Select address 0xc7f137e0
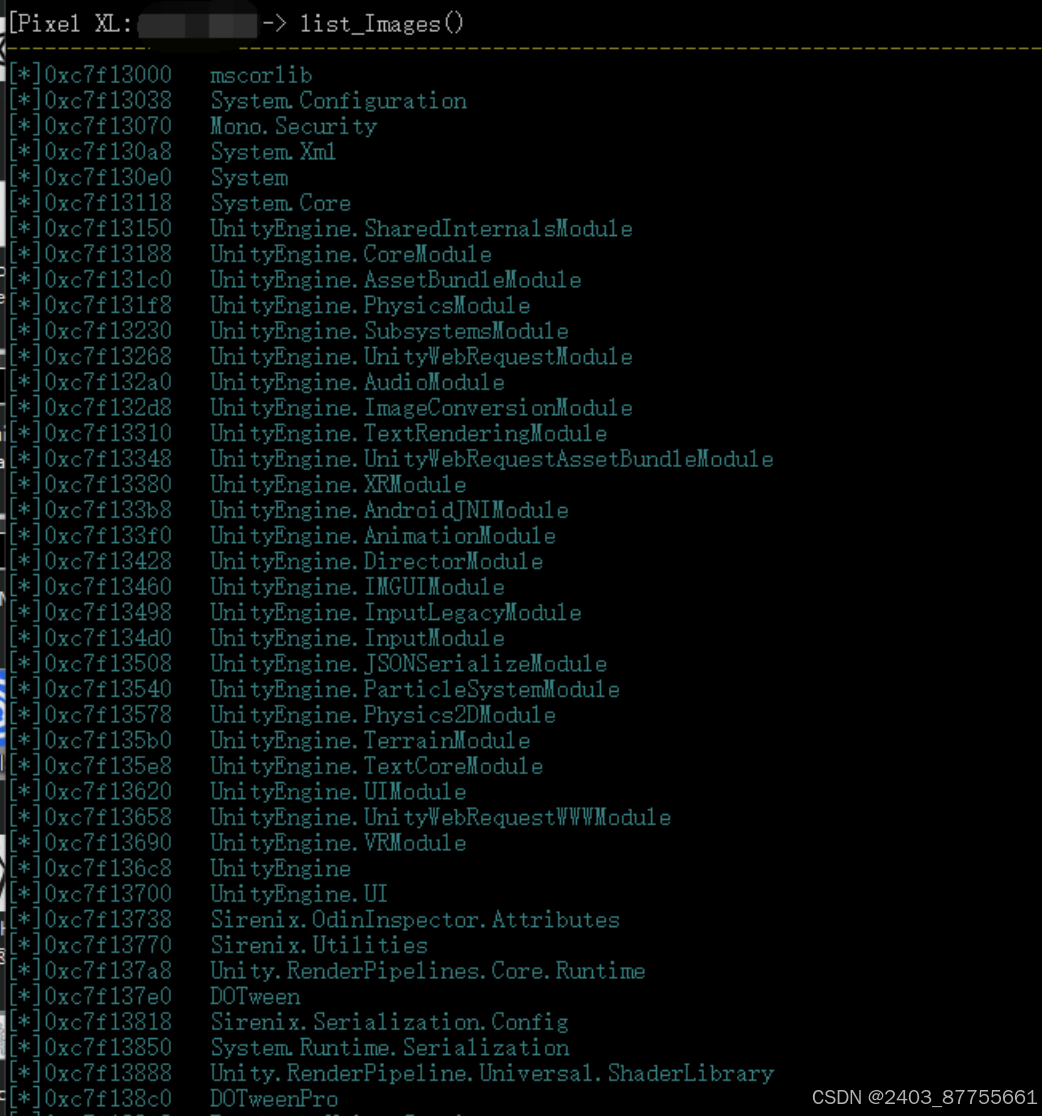The height and width of the screenshot is (1116, 1042). pyautogui.click(x=108, y=998)
